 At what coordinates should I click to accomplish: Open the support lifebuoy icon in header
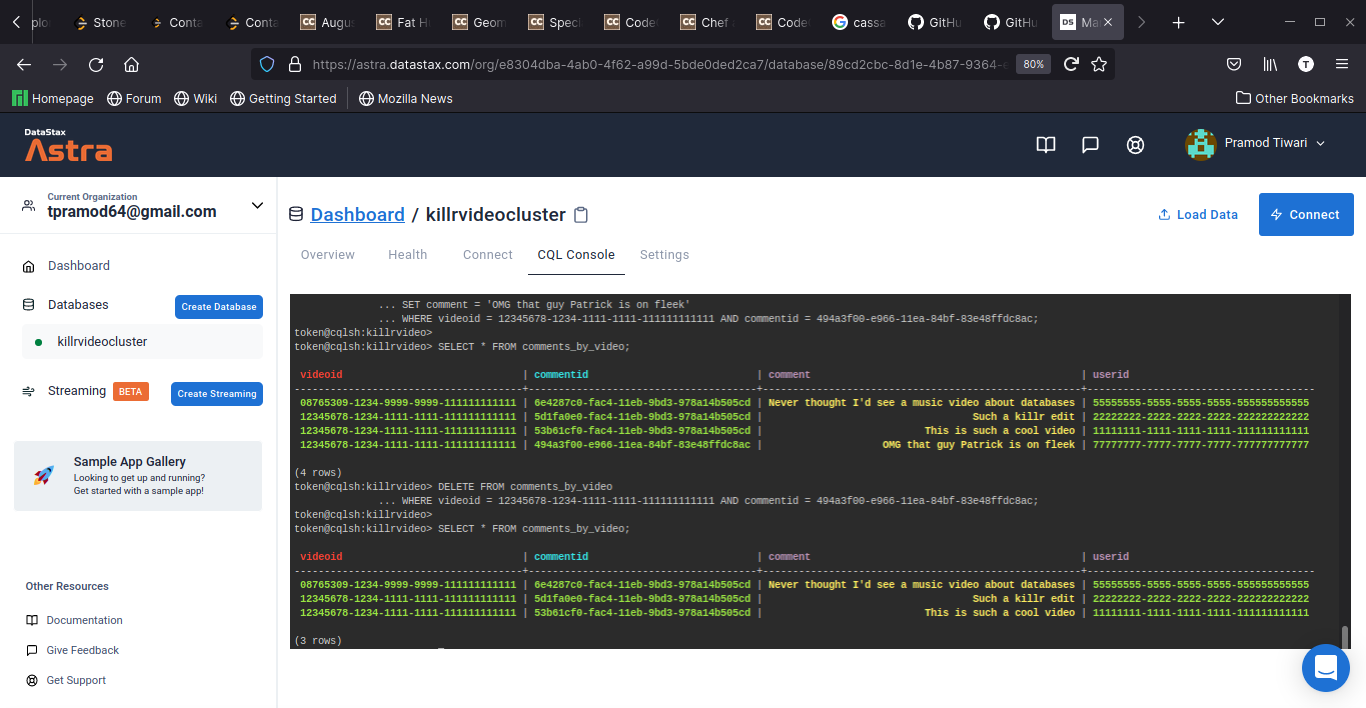[1135, 144]
